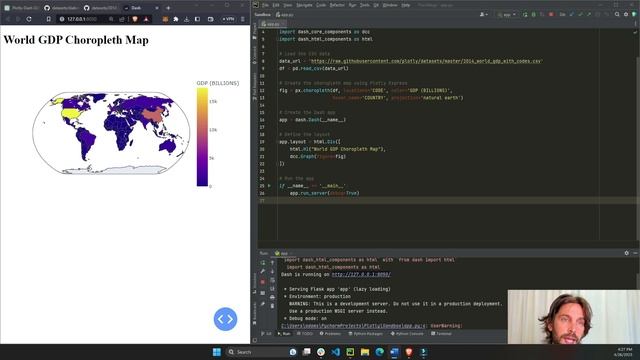This screenshot has height=360, width=640.
Task: Close the Dash browser tab
Action: tap(157, 8)
